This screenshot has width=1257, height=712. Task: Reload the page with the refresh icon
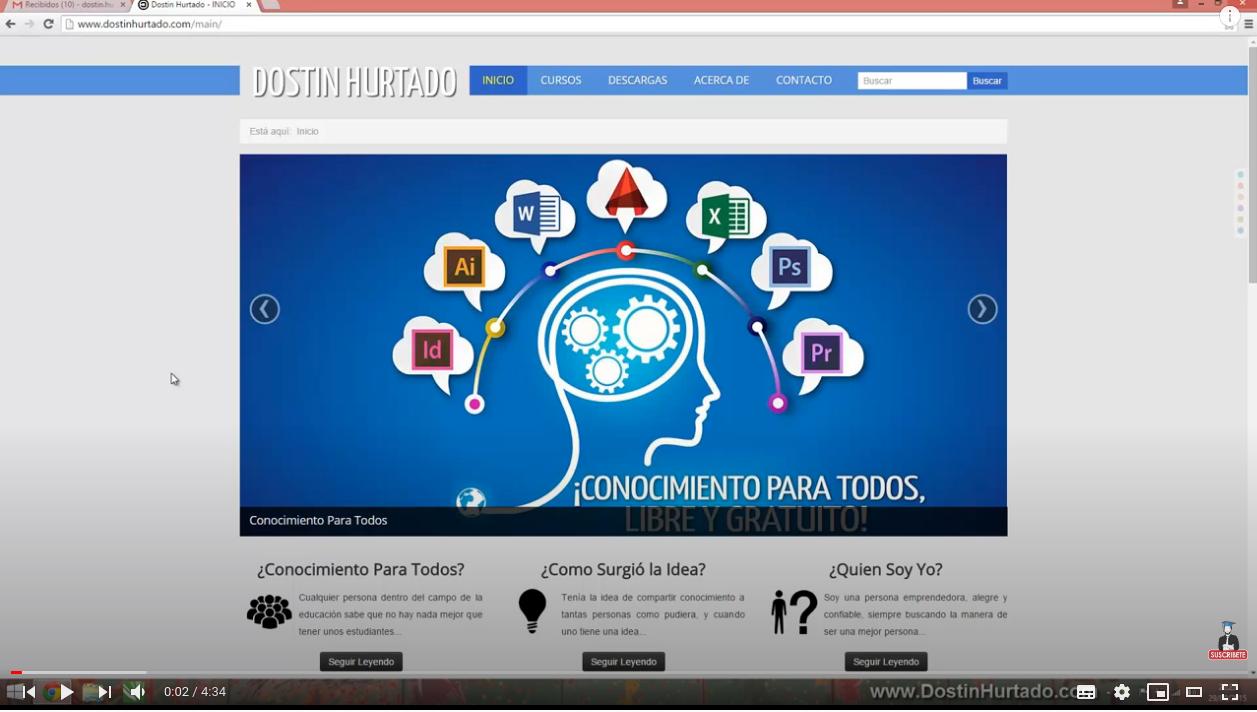[x=48, y=24]
